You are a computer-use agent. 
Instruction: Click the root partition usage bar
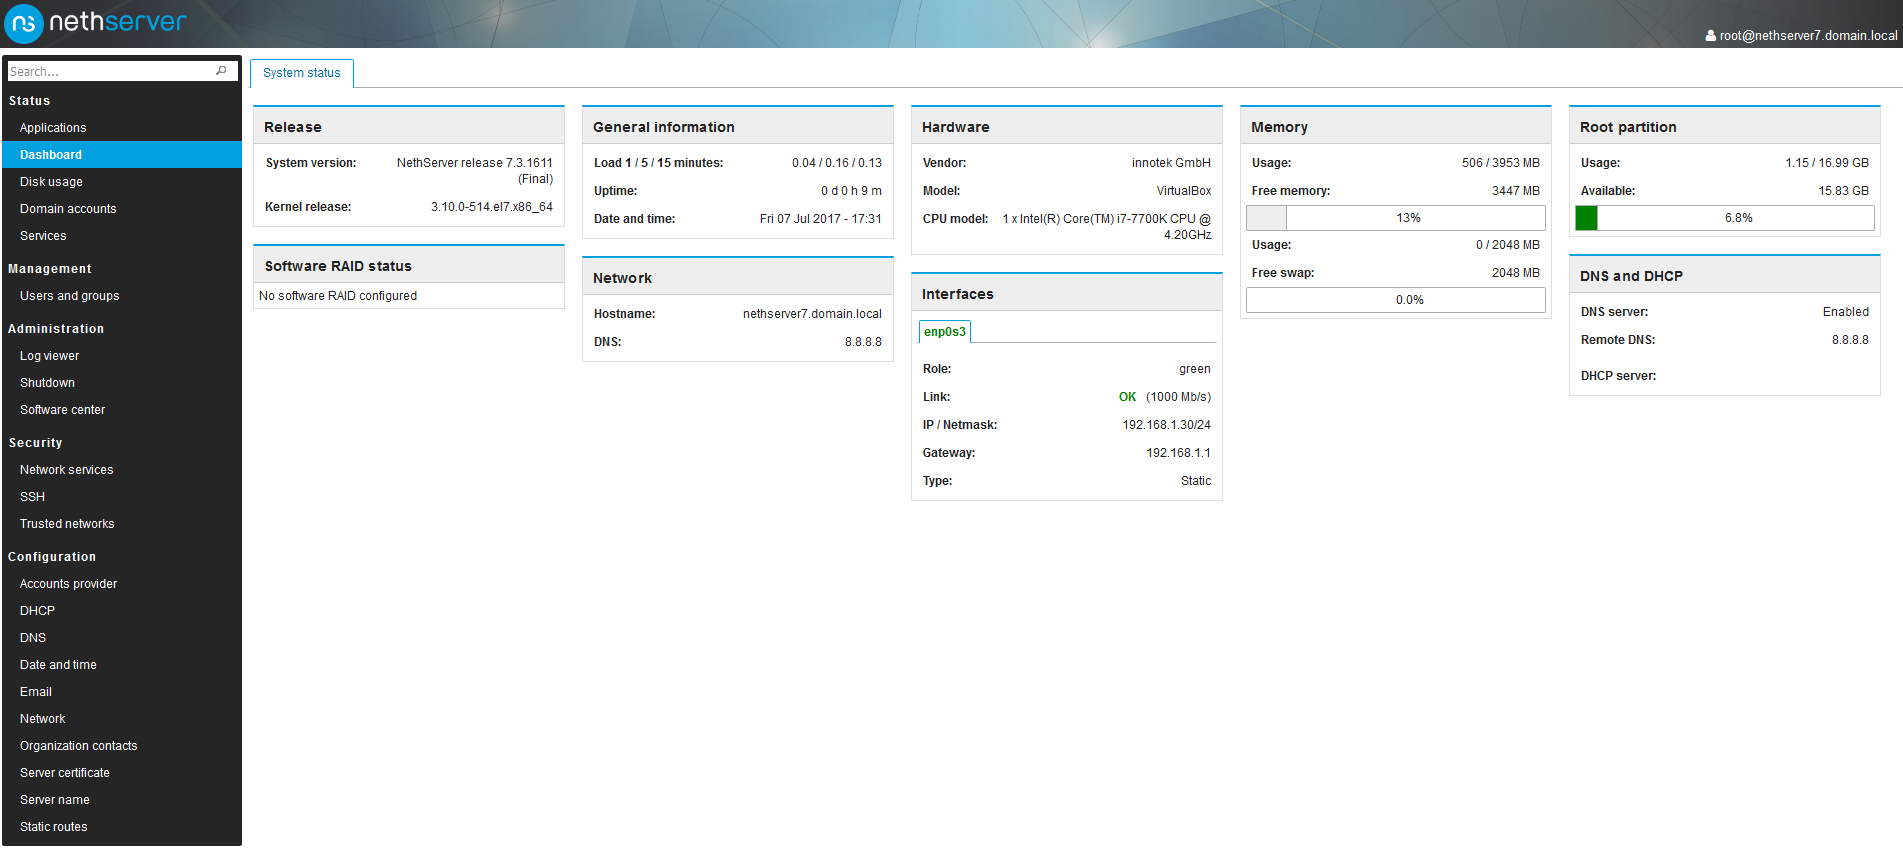click(x=1725, y=218)
